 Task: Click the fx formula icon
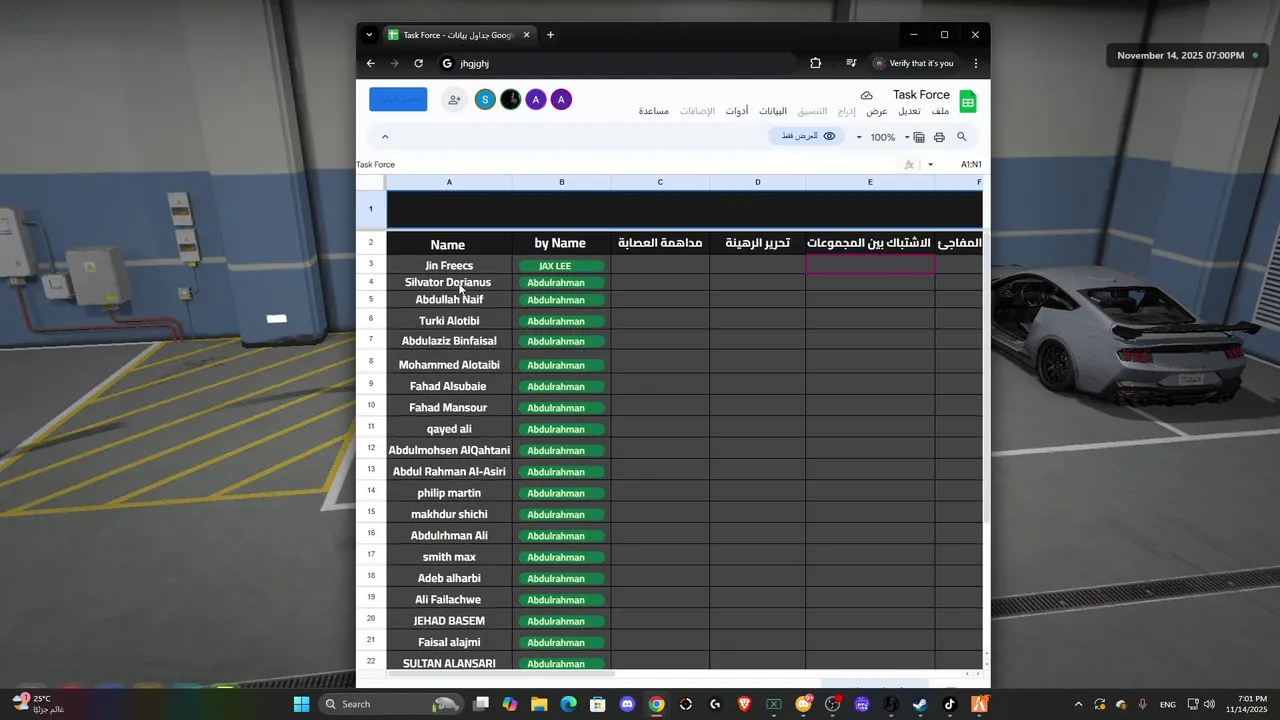(909, 165)
